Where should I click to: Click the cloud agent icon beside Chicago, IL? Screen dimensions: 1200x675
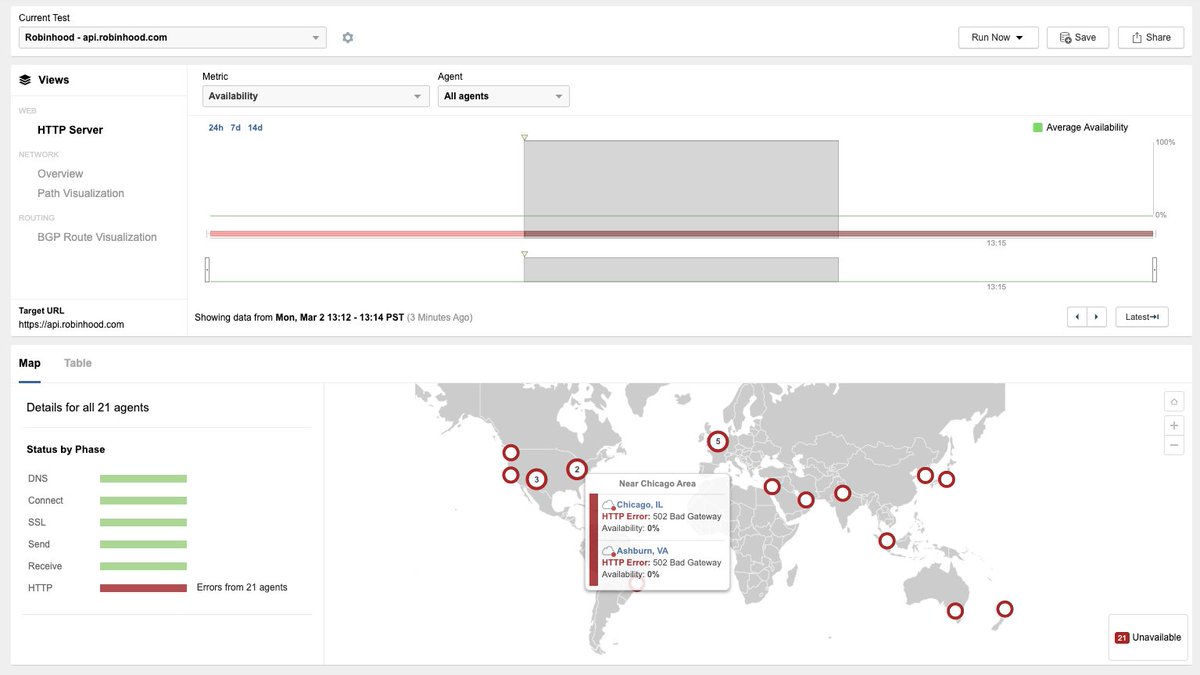click(608, 505)
